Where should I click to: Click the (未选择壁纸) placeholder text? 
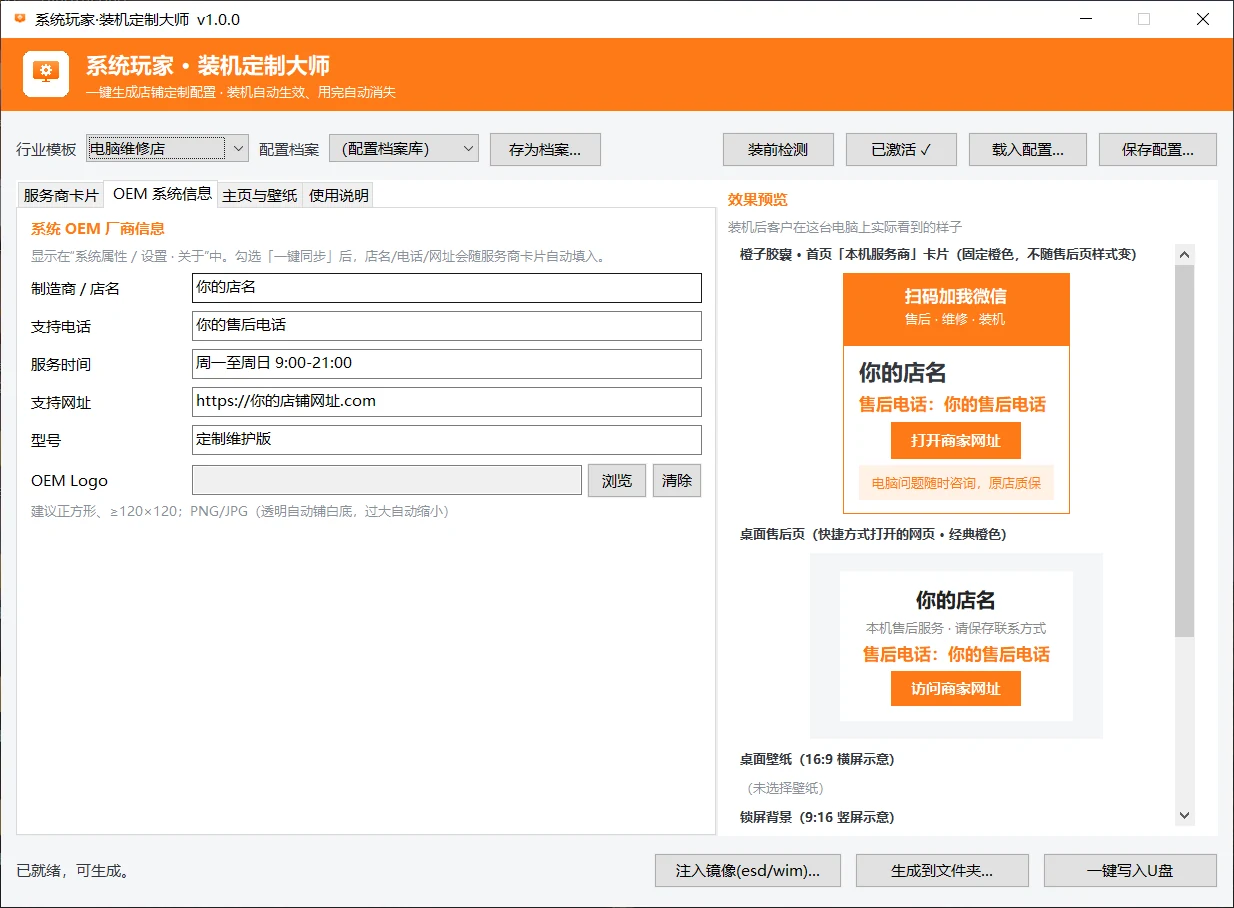pyautogui.click(x=786, y=788)
